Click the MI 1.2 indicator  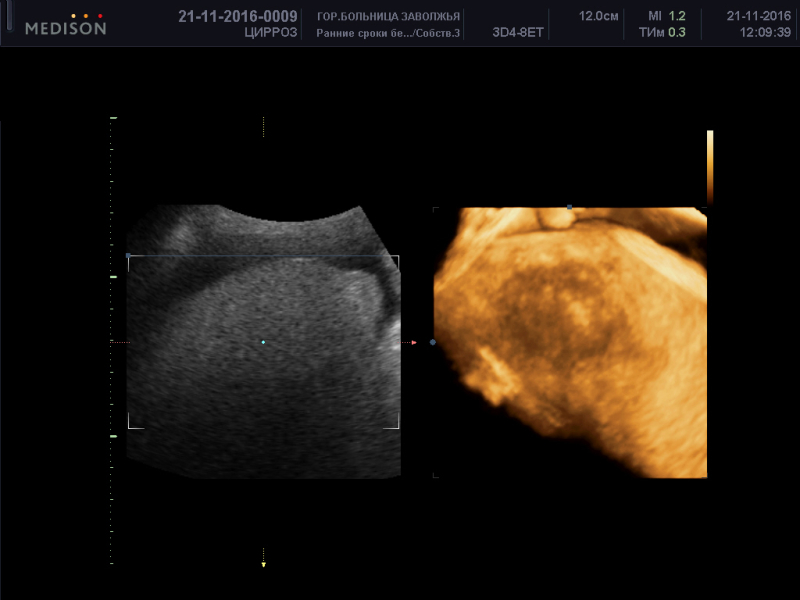[667, 16]
